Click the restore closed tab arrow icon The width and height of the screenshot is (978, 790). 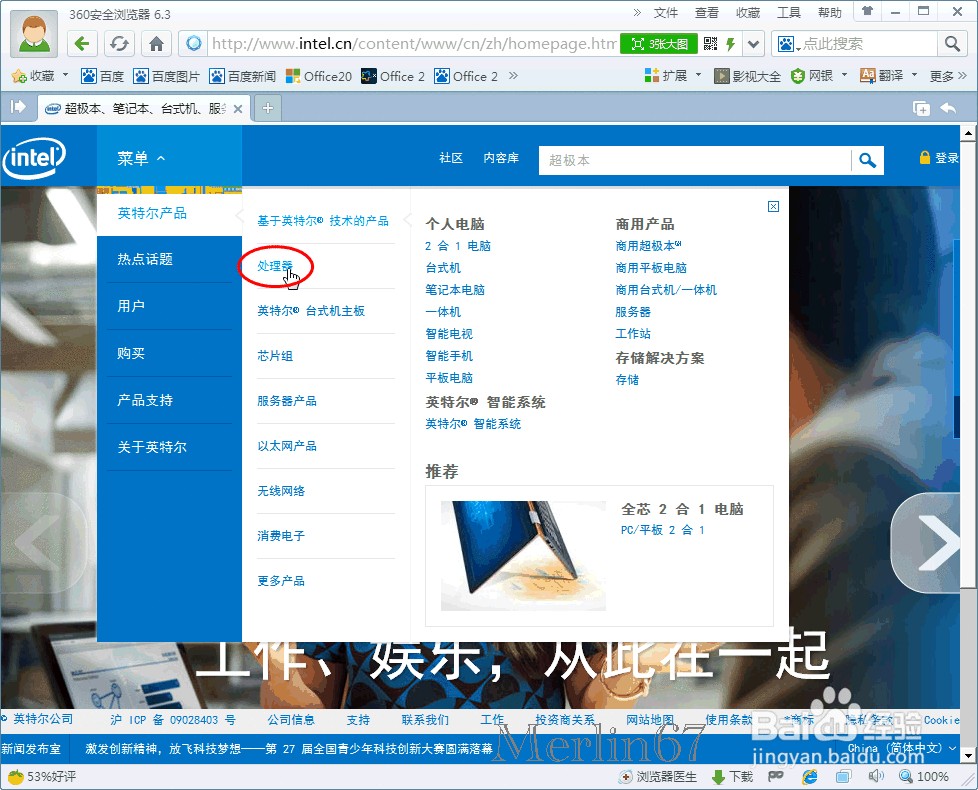click(948, 108)
